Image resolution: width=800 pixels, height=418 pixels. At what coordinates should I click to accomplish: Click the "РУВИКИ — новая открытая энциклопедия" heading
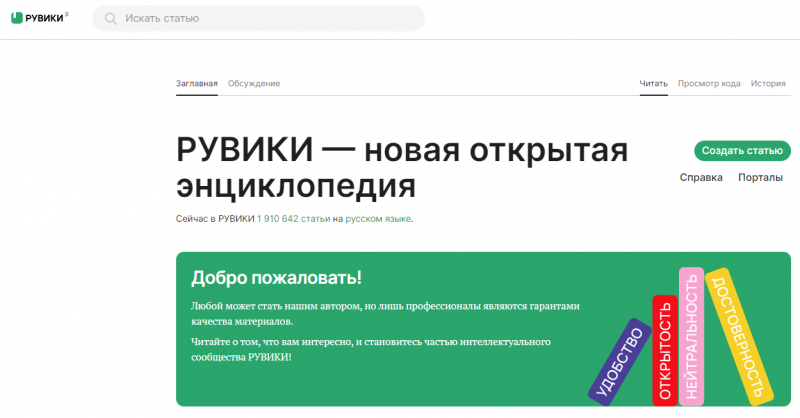(402, 168)
